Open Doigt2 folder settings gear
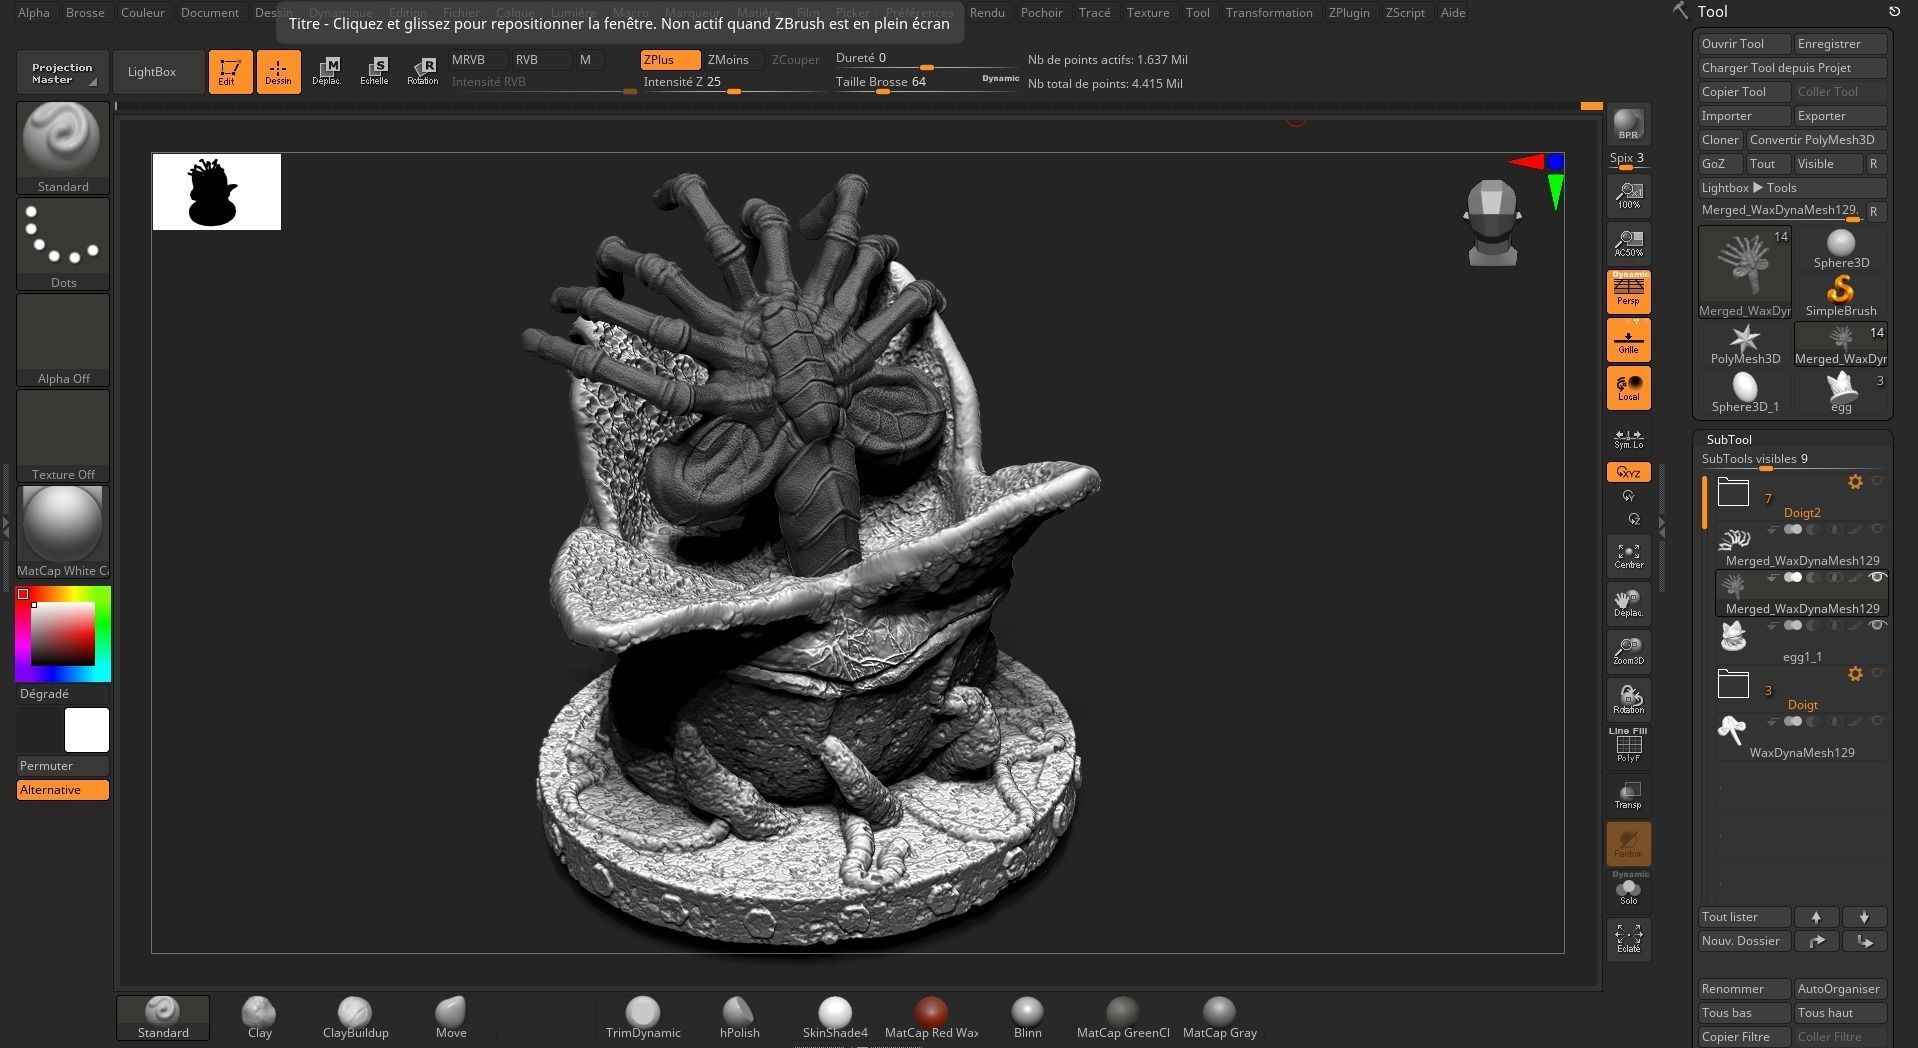The image size is (1918, 1048). click(x=1855, y=482)
